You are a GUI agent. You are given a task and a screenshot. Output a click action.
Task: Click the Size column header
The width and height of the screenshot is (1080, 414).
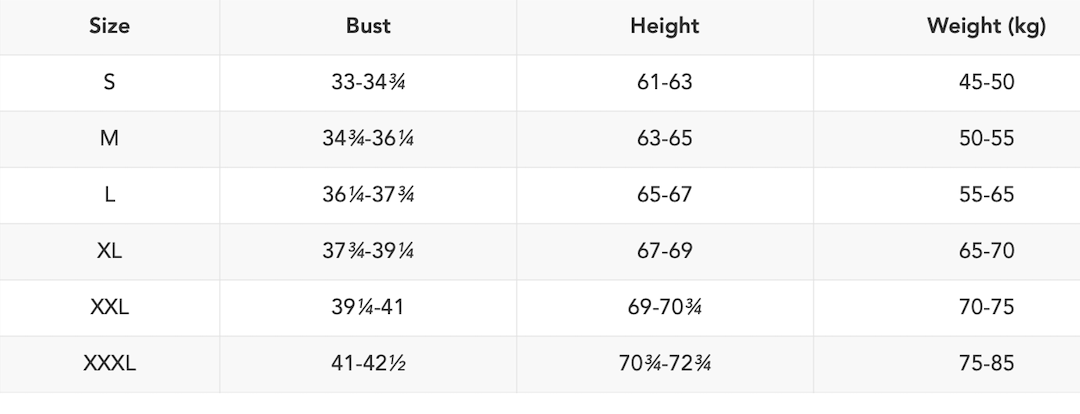109,27
